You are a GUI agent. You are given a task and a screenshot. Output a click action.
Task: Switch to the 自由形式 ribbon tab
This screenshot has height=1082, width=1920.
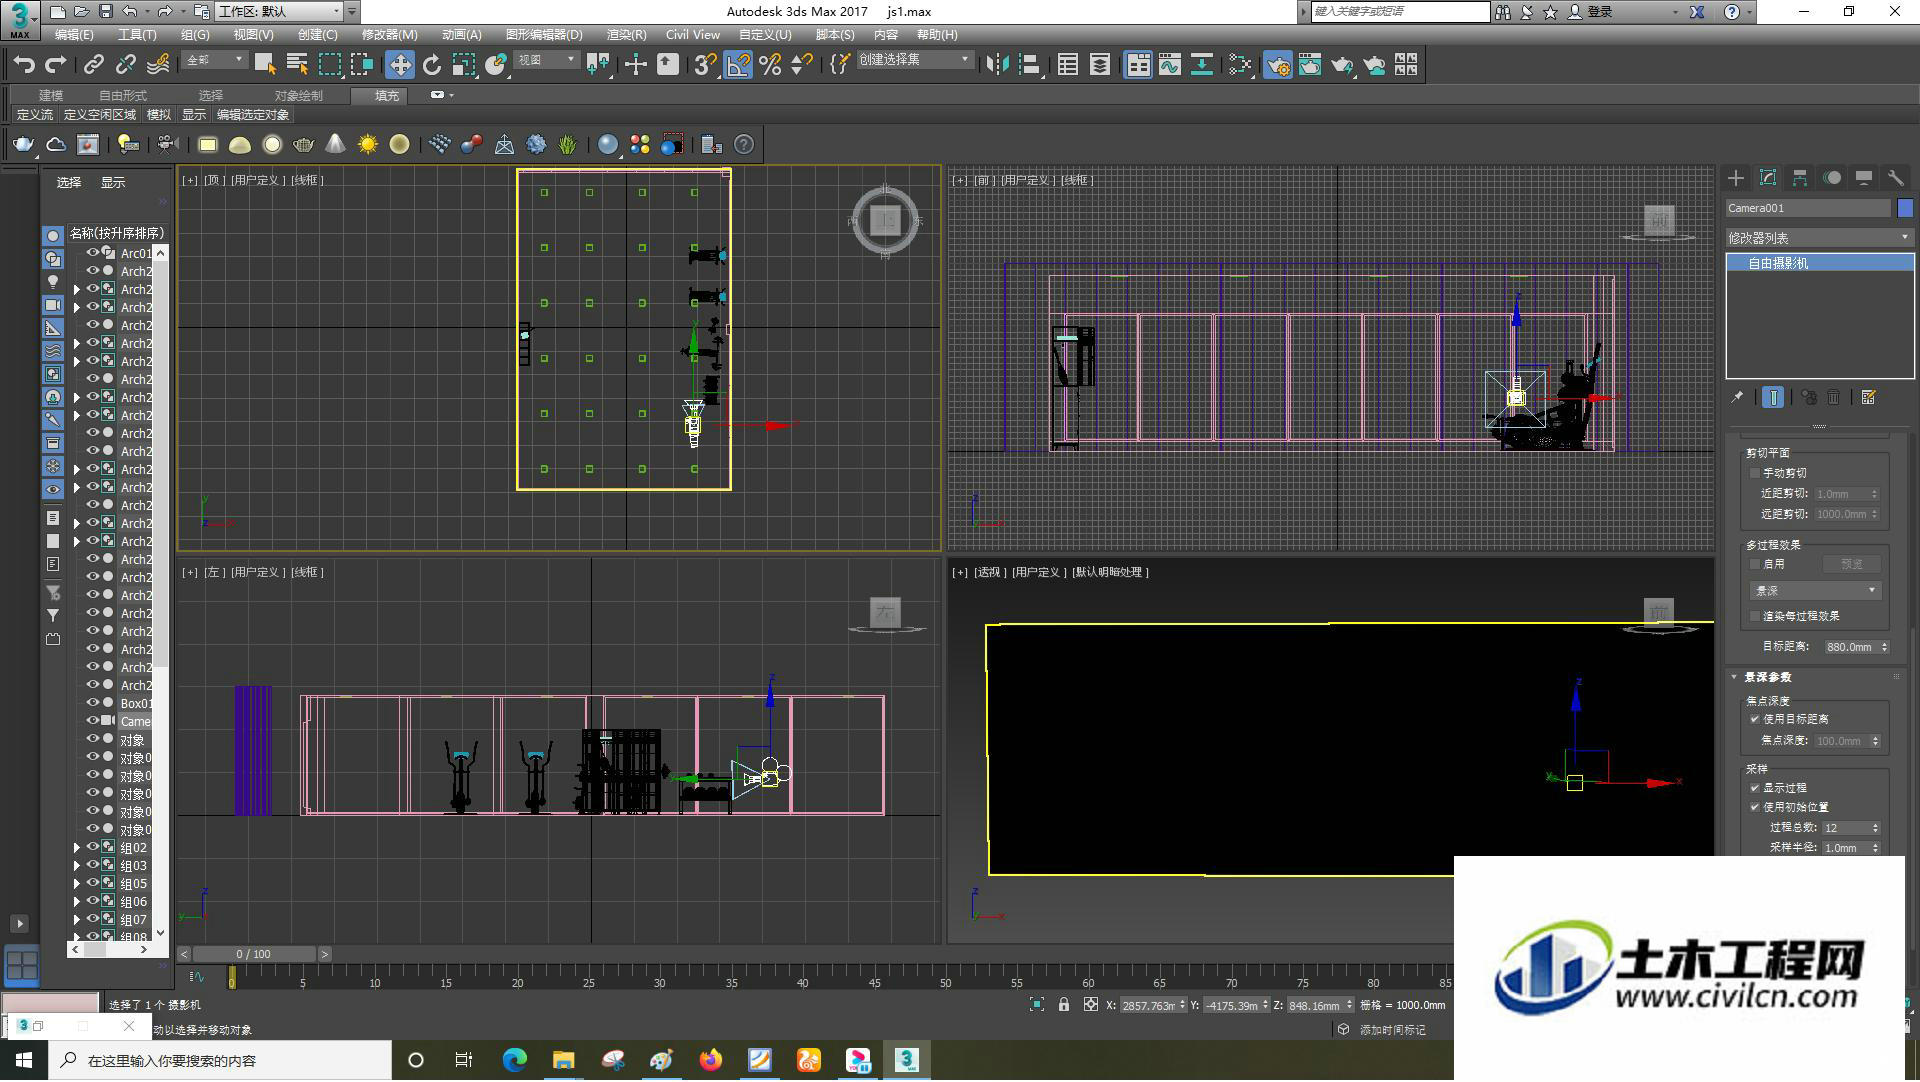pyautogui.click(x=122, y=96)
